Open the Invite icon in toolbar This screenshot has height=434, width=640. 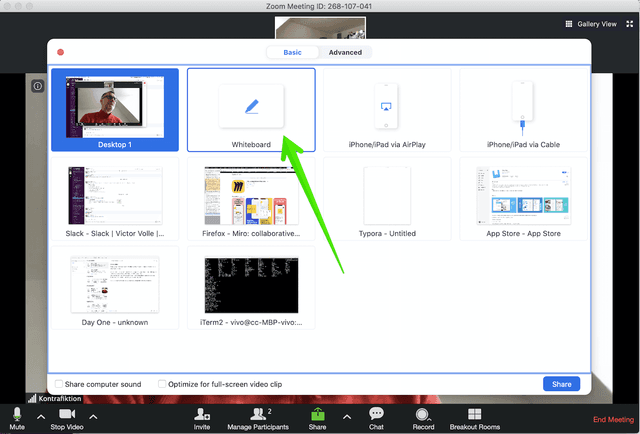202,414
